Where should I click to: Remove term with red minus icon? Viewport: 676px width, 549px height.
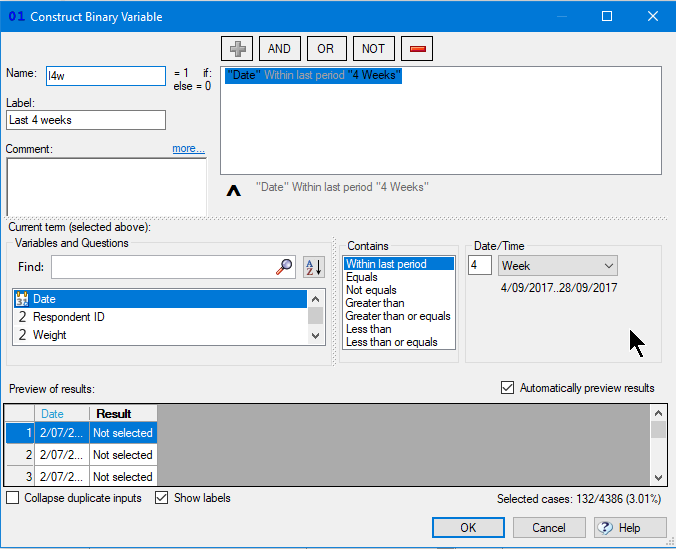(417, 49)
